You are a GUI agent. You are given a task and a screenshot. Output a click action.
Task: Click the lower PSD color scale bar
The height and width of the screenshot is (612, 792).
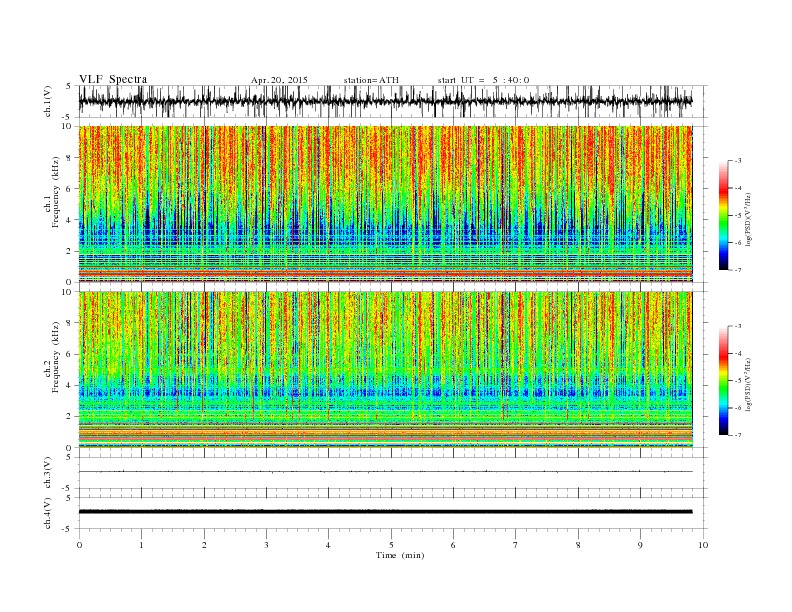click(x=723, y=381)
